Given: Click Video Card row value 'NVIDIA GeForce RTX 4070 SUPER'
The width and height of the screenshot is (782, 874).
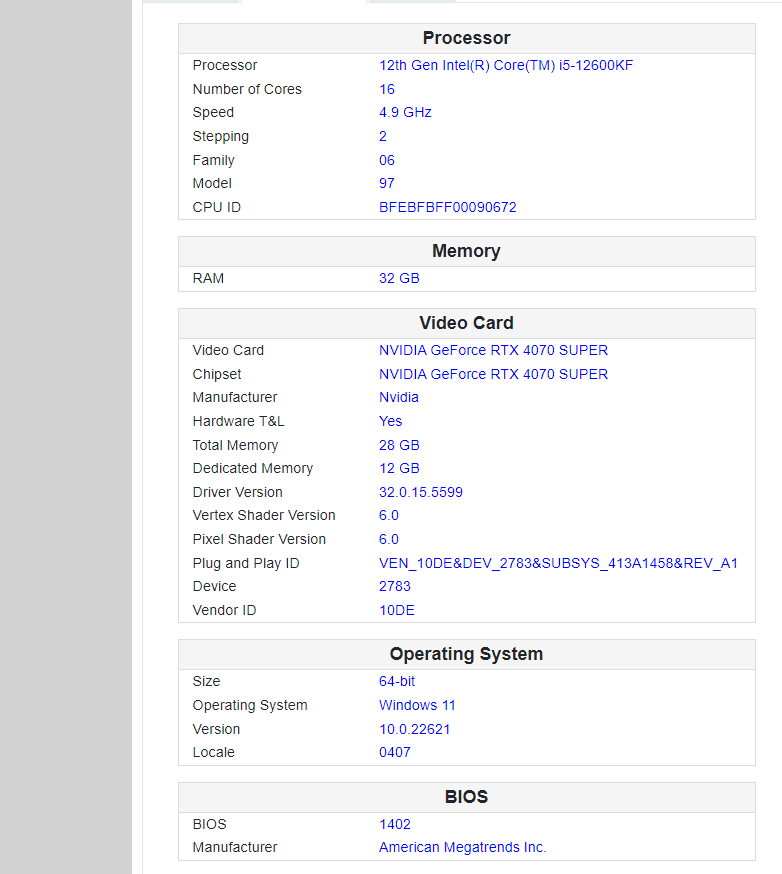Looking at the screenshot, I should coord(493,350).
